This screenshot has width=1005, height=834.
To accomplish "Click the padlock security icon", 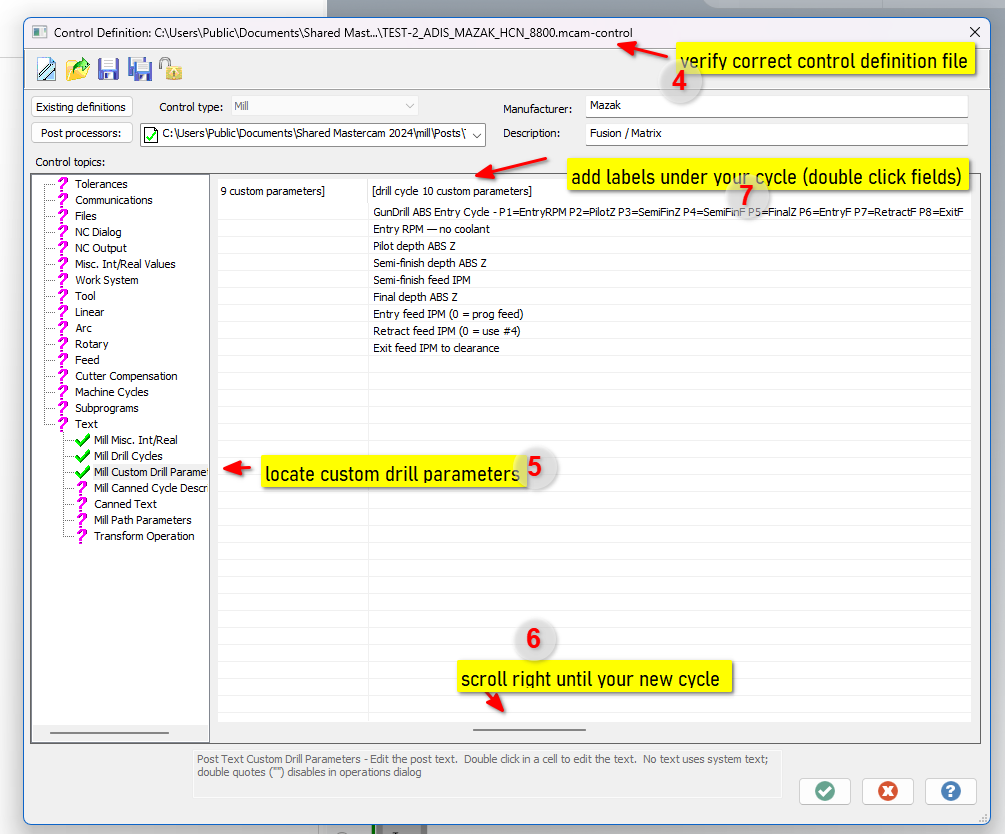I will (x=170, y=69).
